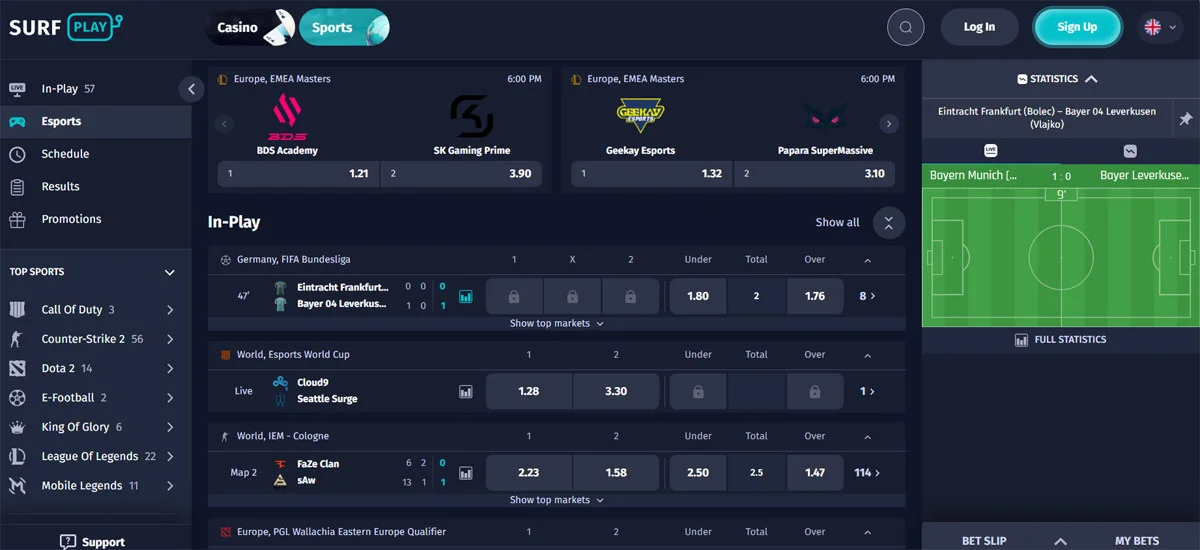Click the Dota 2 game icon
This screenshot has height=550, width=1200.
pos(17,368)
